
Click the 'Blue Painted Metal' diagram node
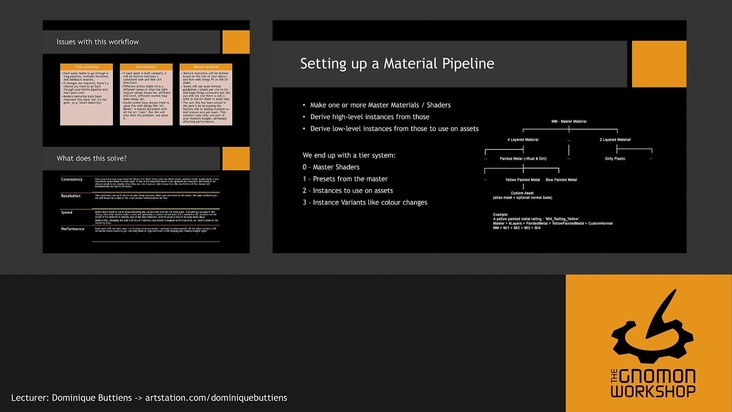click(x=561, y=180)
